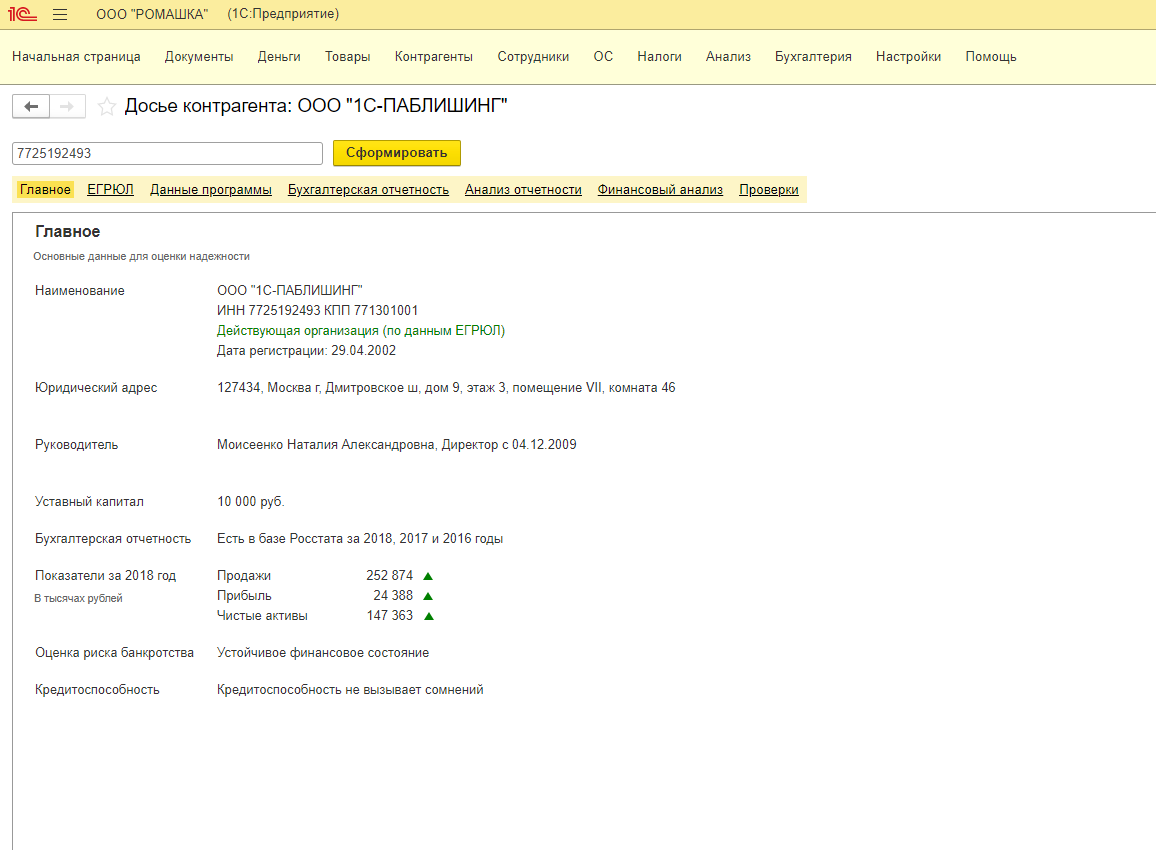The image size is (1156, 850).
Task: Open the Настройки menu
Action: click(908, 57)
